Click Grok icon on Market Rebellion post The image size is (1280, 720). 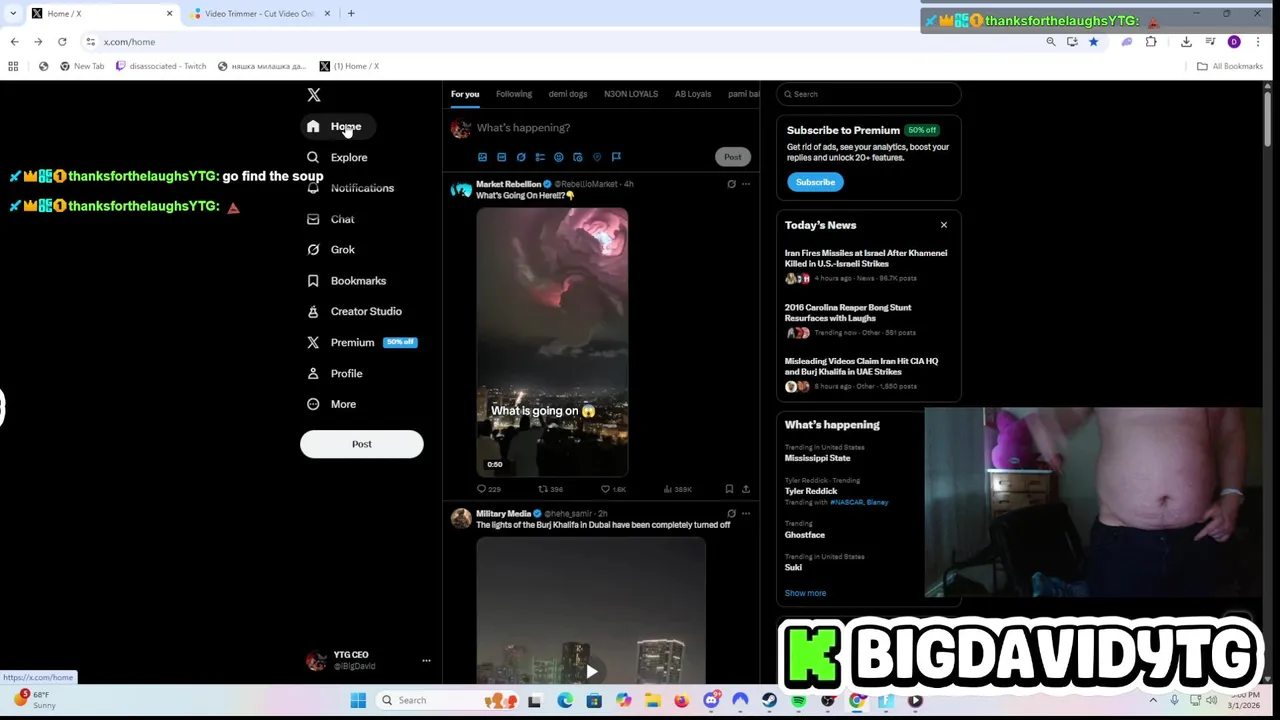coord(731,184)
